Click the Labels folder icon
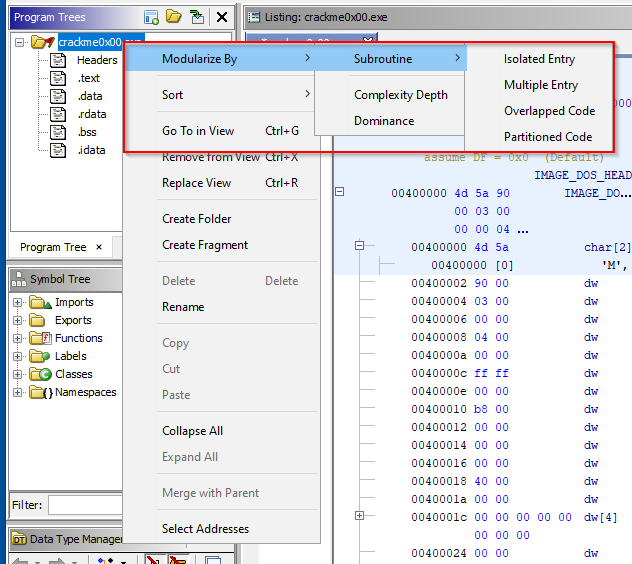This screenshot has height=564, width=632. pyautogui.click(x=40, y=356)
